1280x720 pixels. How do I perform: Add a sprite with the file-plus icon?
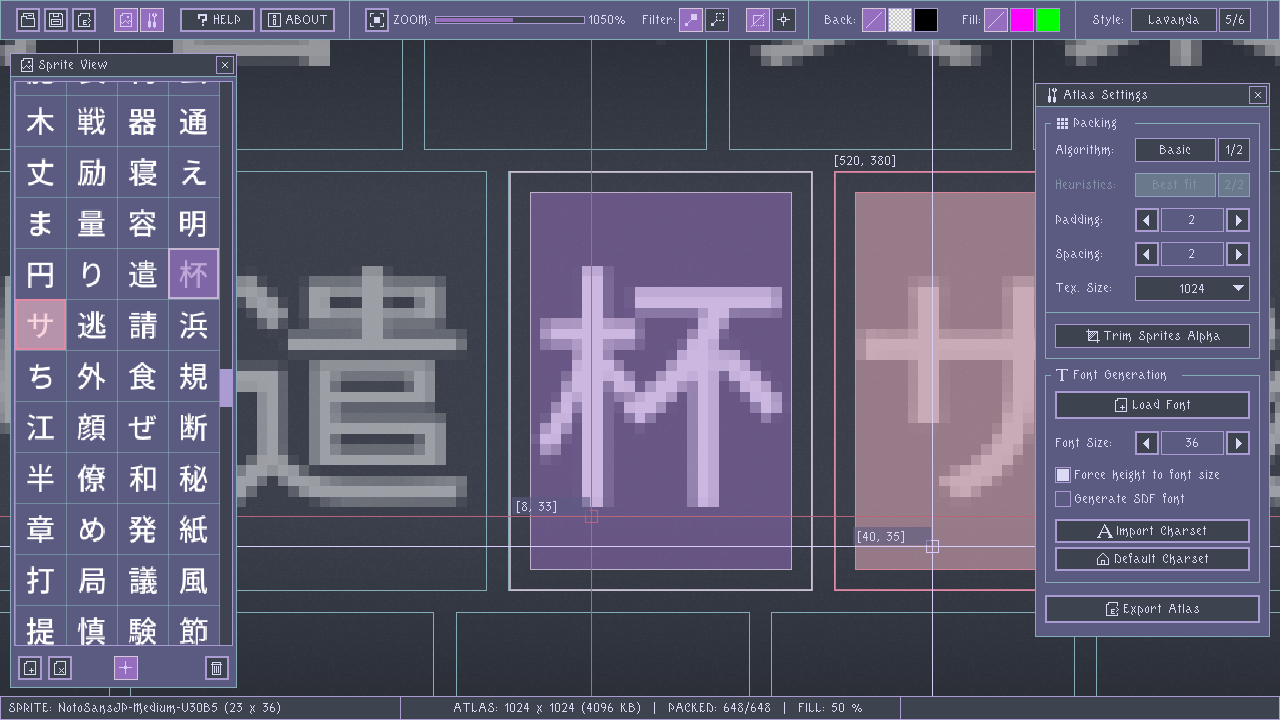coord(30,668)
